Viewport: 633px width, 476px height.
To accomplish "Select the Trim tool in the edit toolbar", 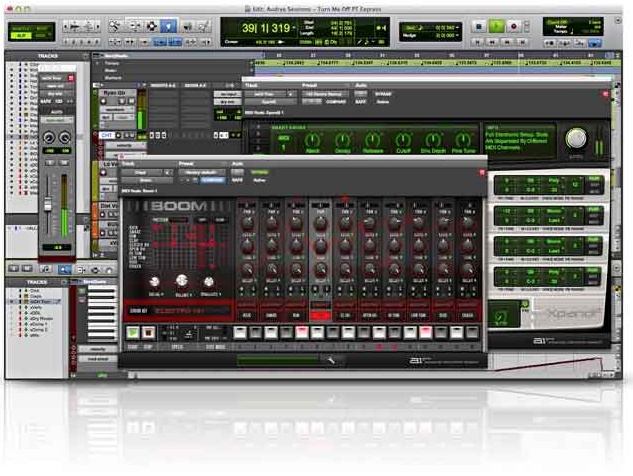I will (x=135, y=26).
